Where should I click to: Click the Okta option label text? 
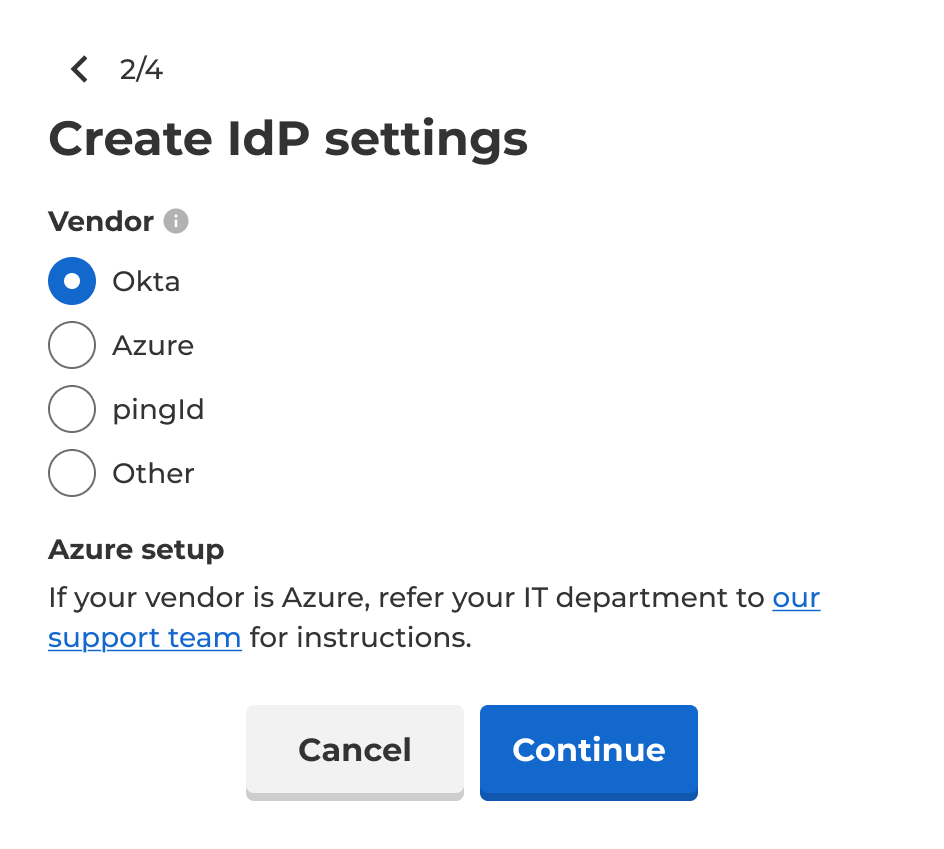(146, 281)
